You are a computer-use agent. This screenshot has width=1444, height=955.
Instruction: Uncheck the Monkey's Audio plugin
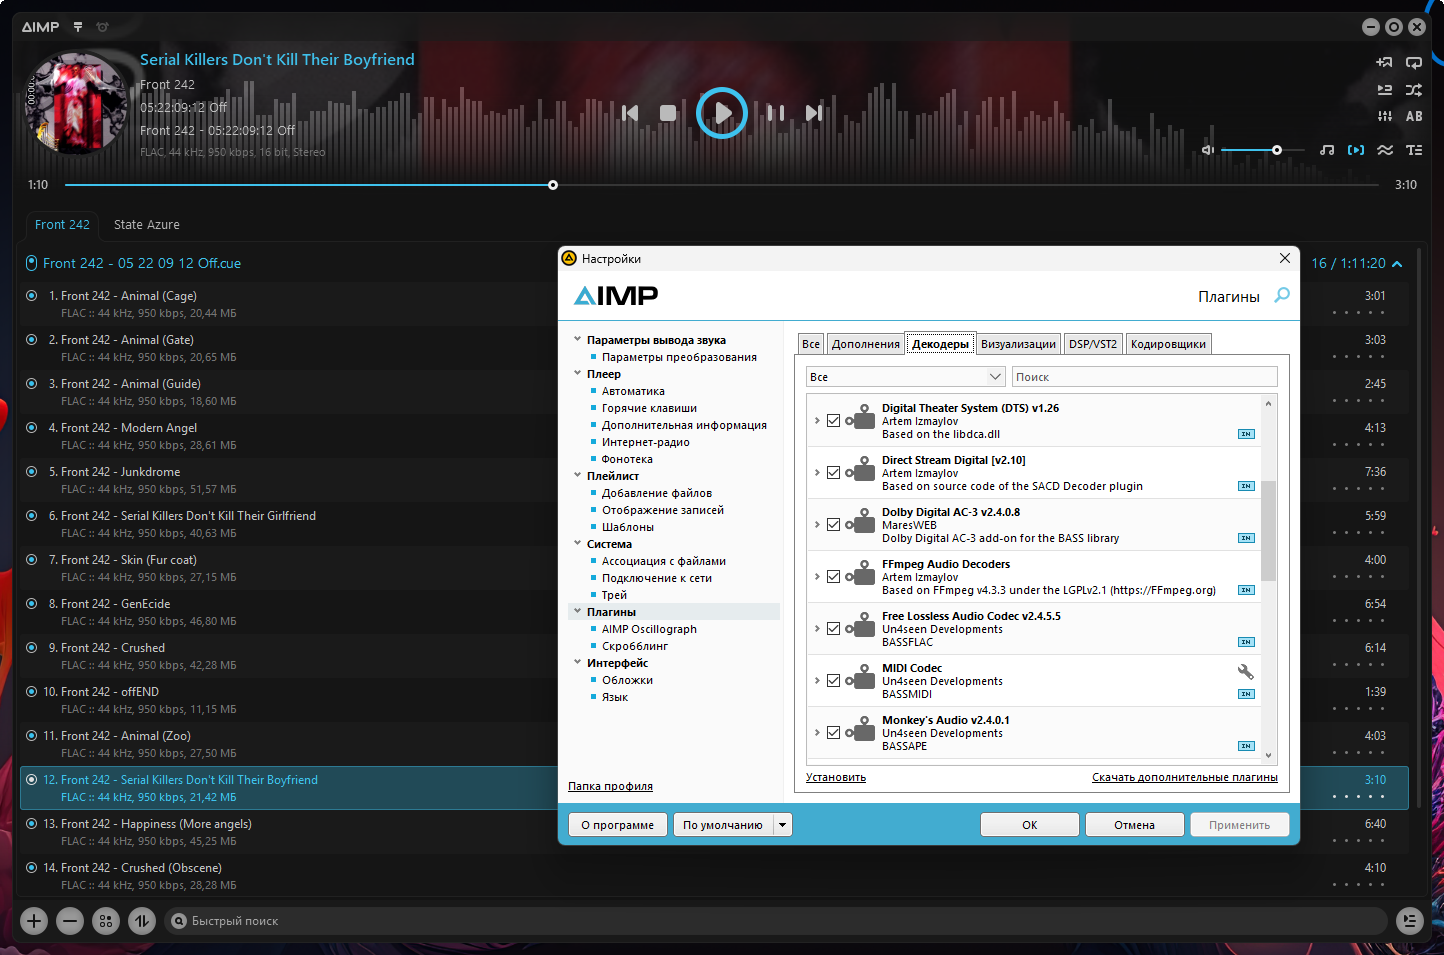[833, 733]
